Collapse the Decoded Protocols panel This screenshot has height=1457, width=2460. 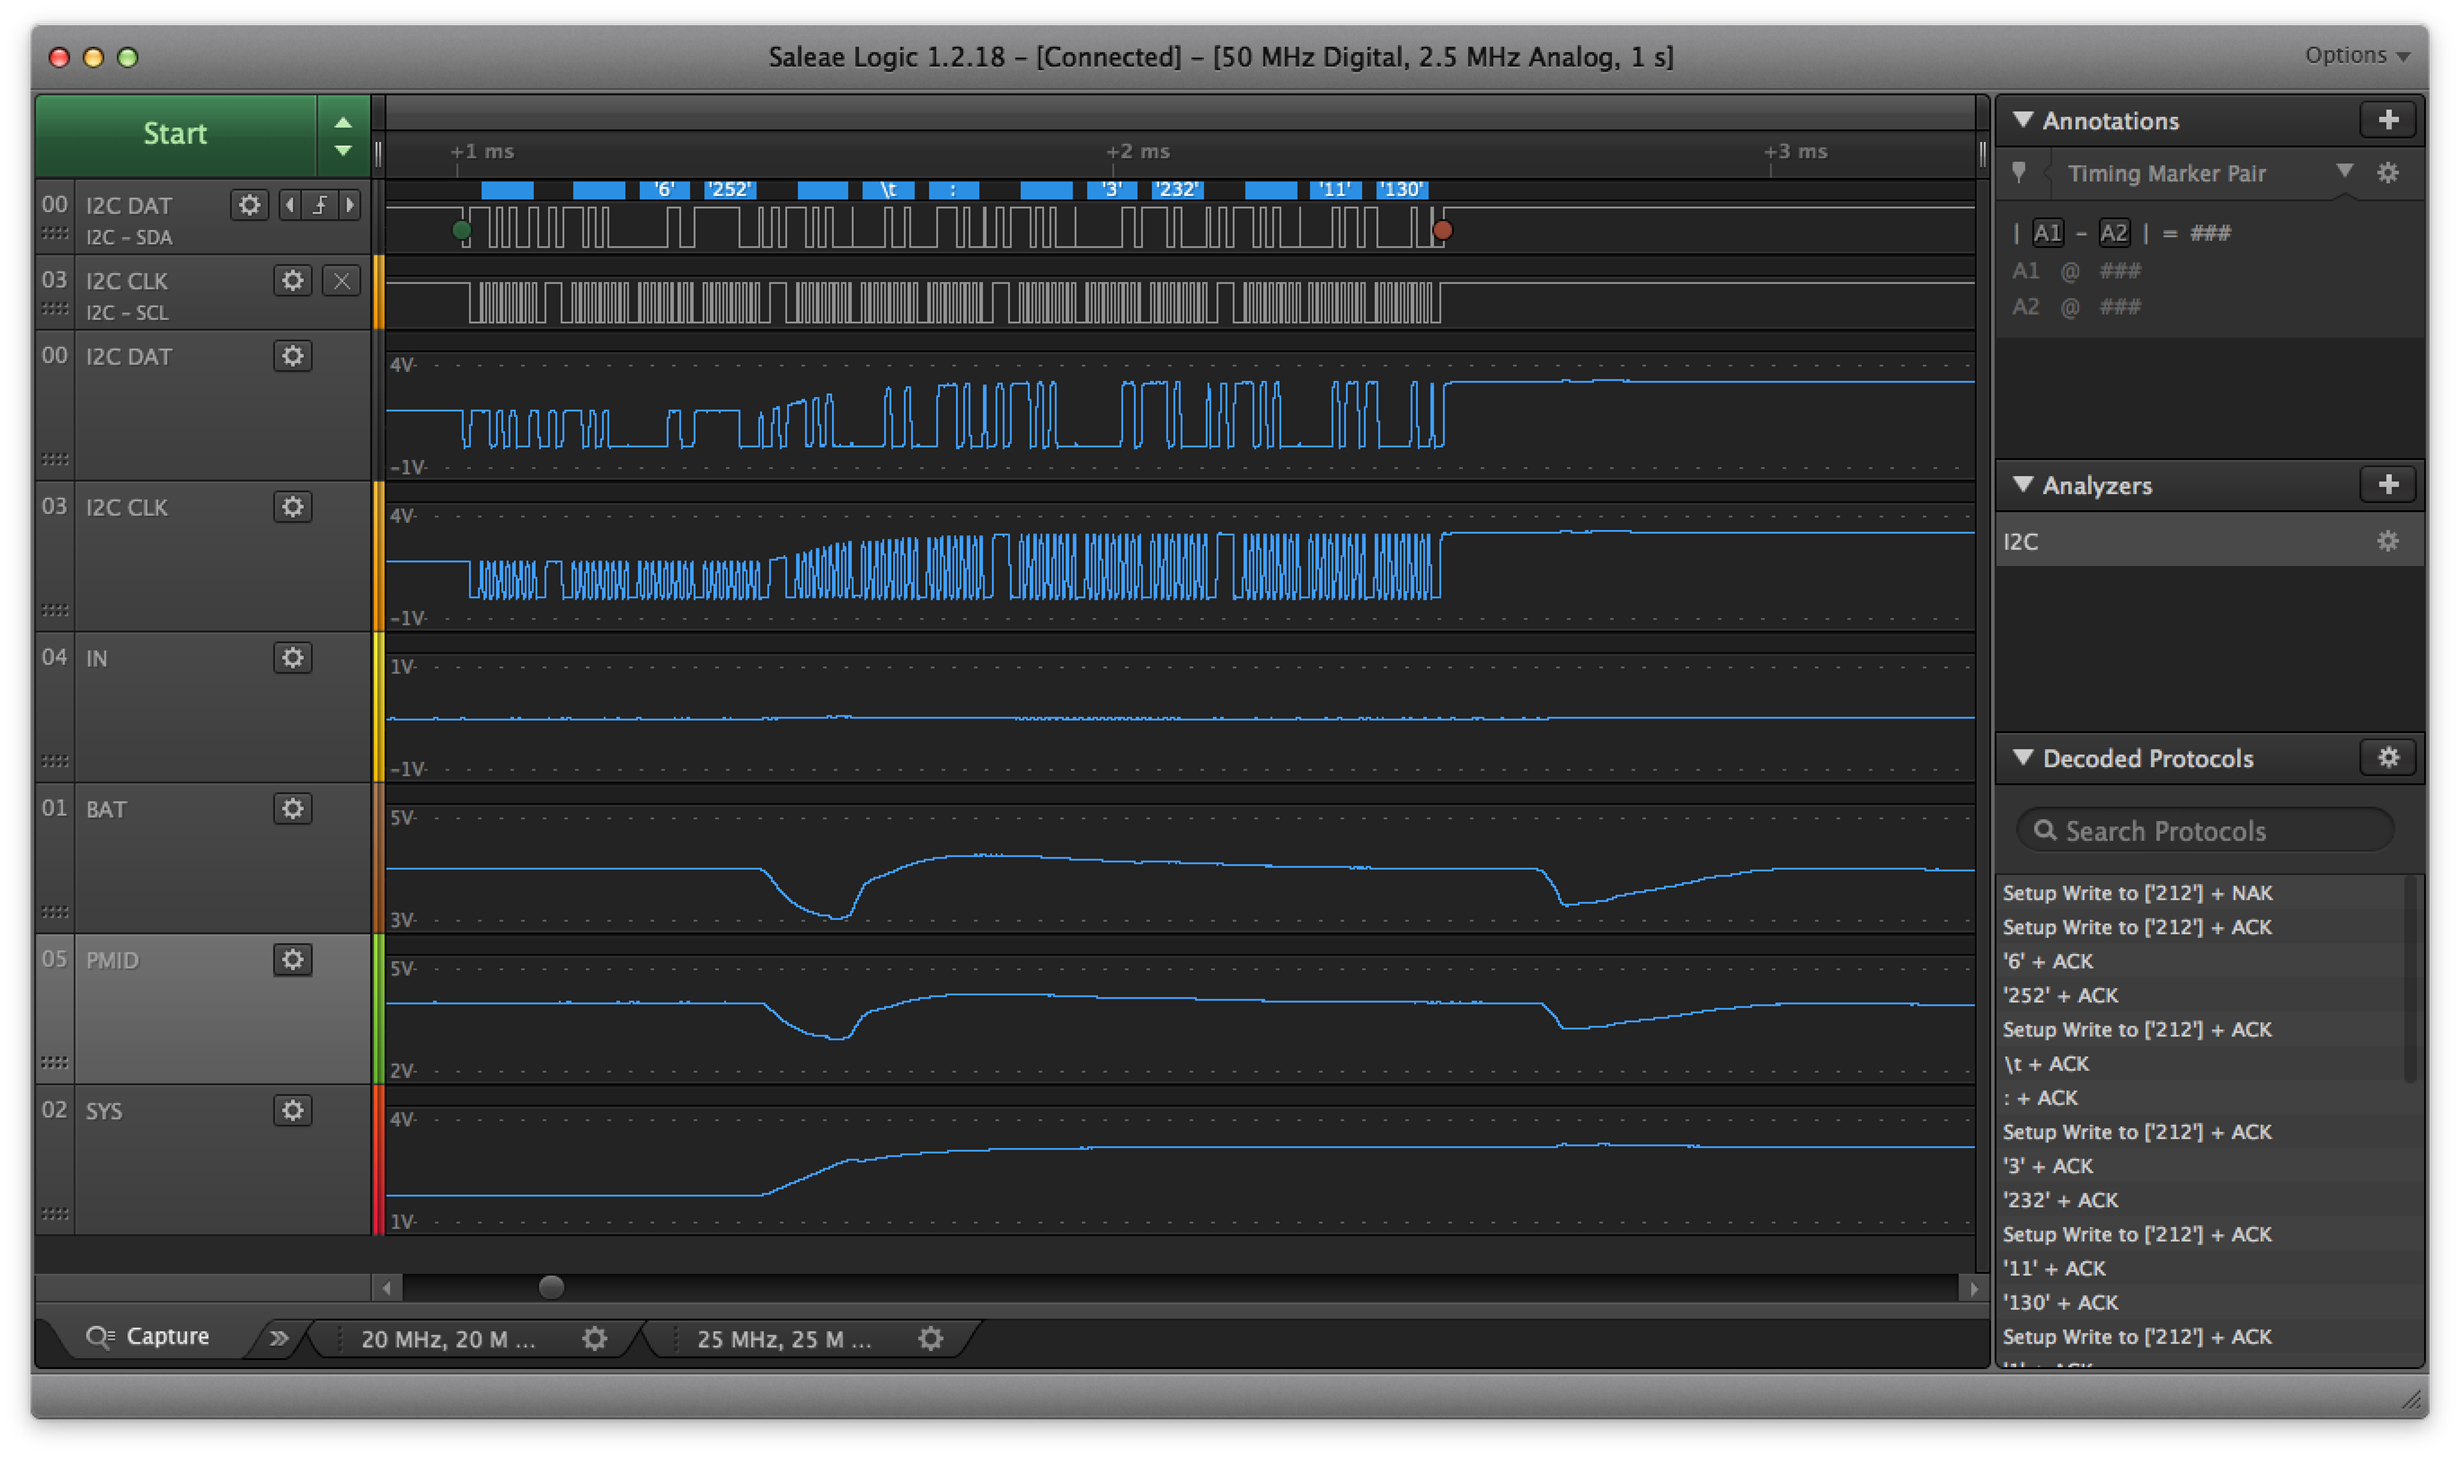click(2023, 758)
